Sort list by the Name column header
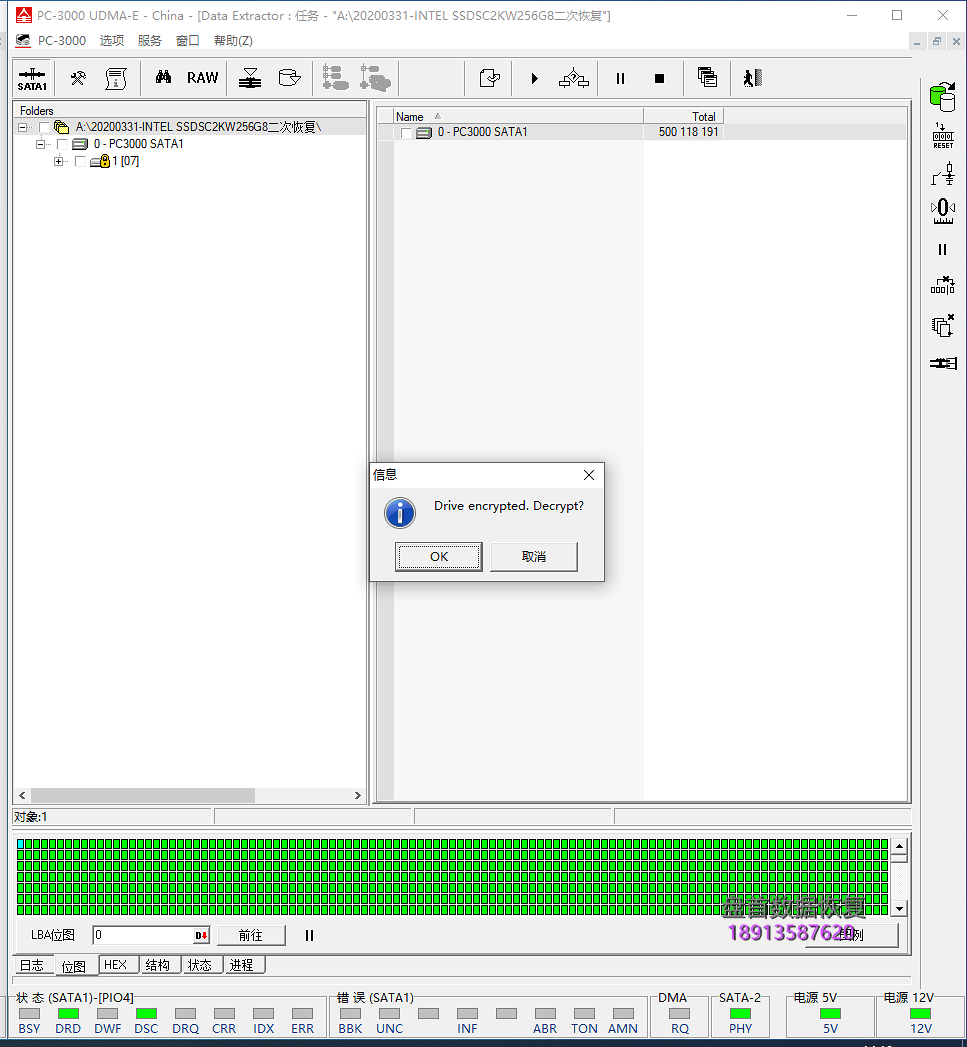The height and width of the screenshot is (1047, 967). pyautogui.click(x=518, y=116)
